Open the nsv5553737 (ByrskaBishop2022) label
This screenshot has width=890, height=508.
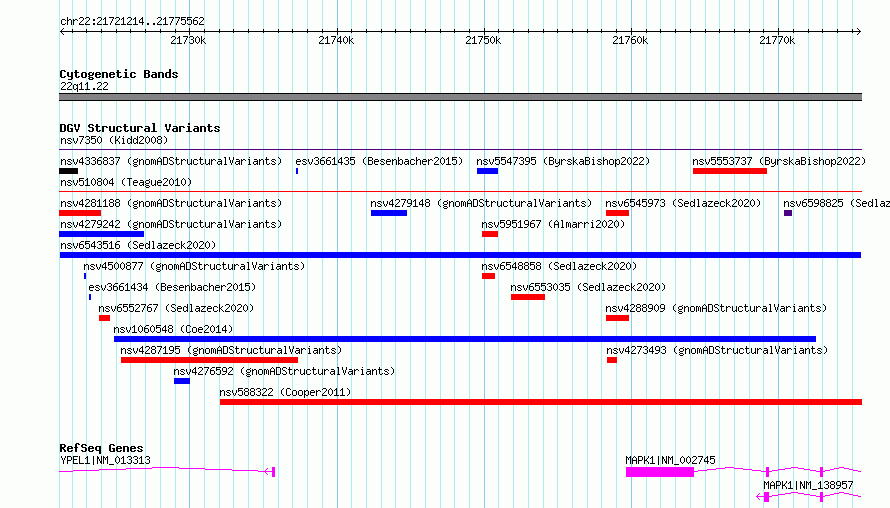pos(779,161)
